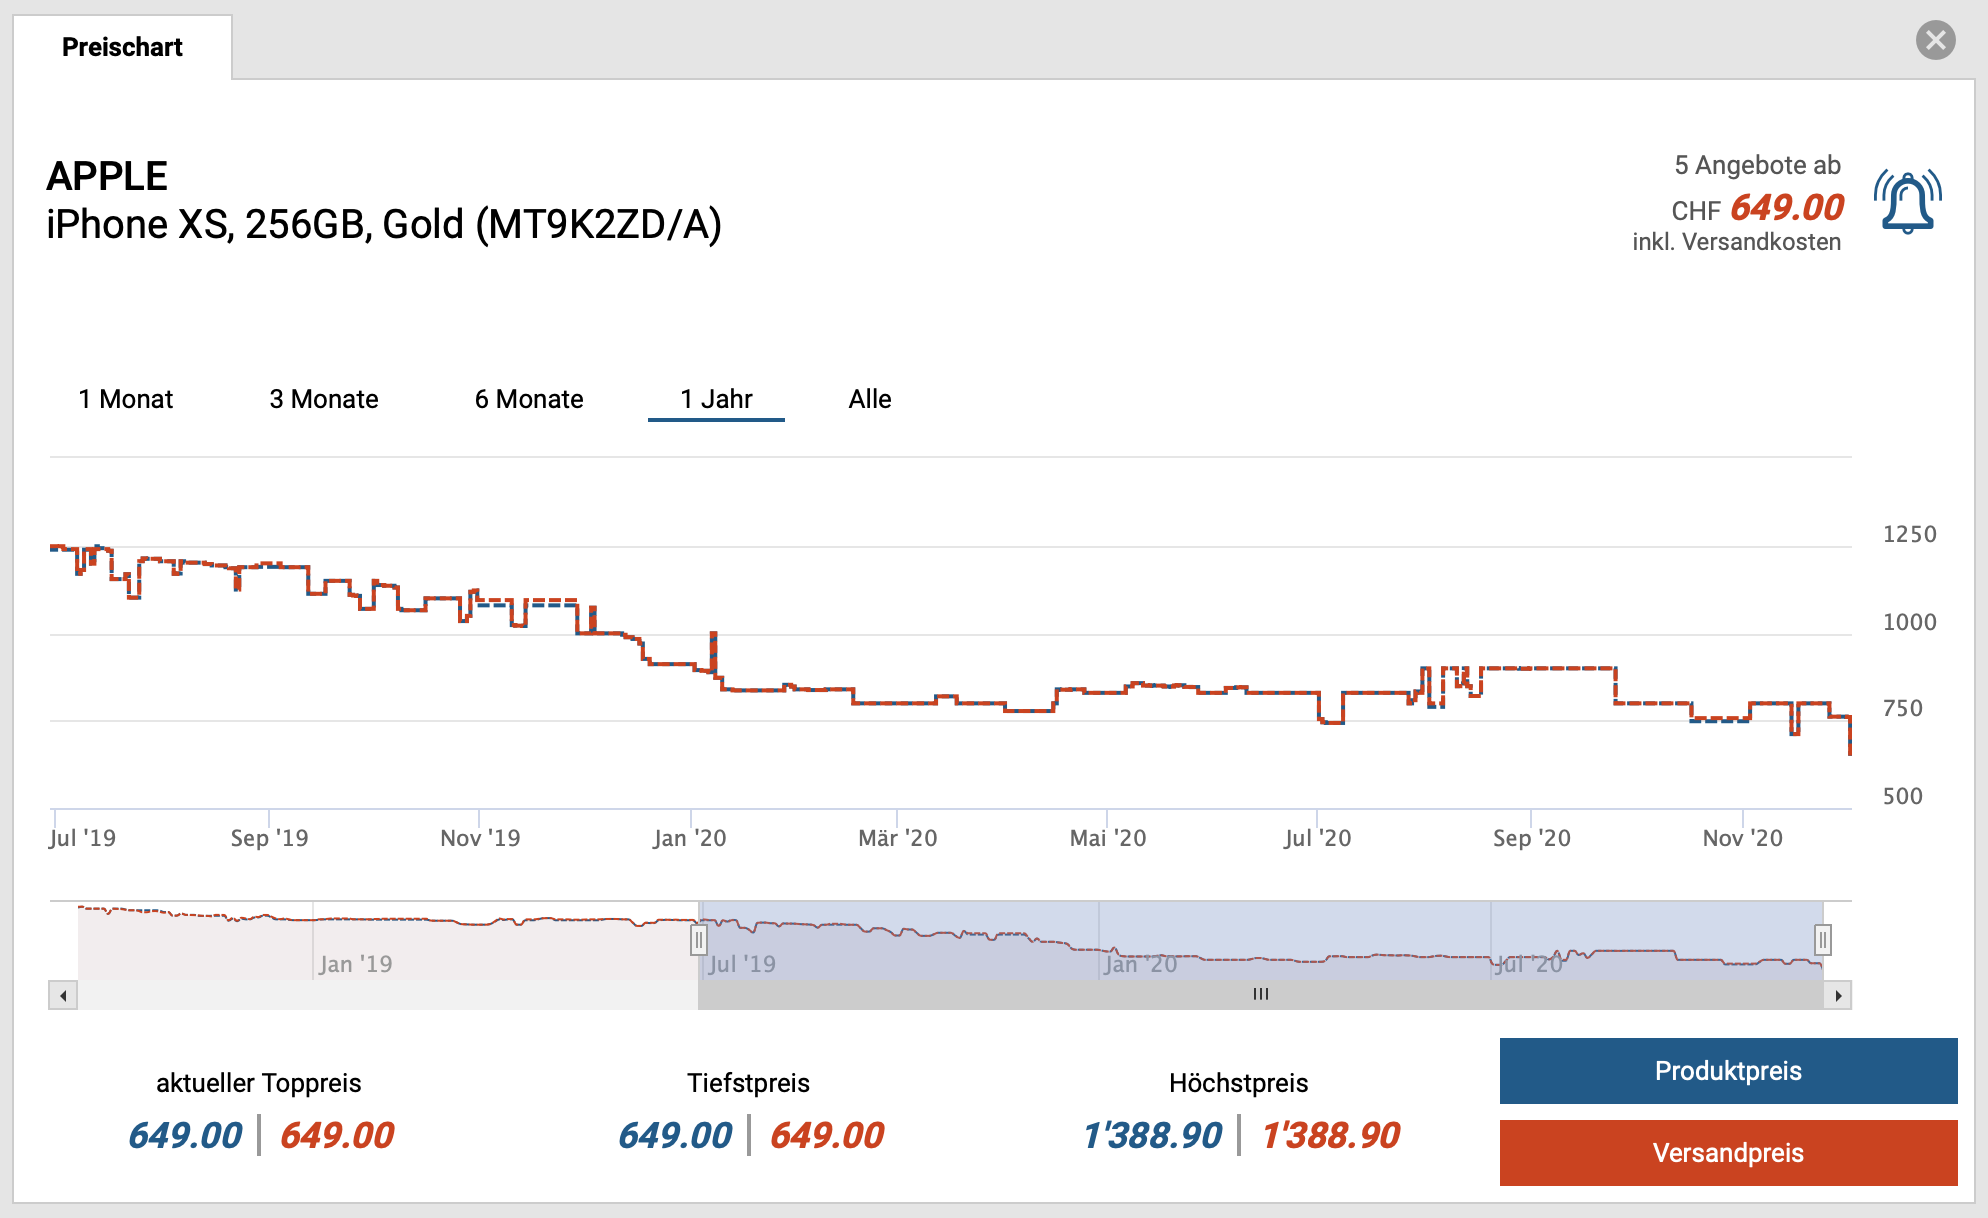Select the 1 Jahr range
Image resolution: width=1988 pixels, height=1218 pixels.
pos(716,399)
